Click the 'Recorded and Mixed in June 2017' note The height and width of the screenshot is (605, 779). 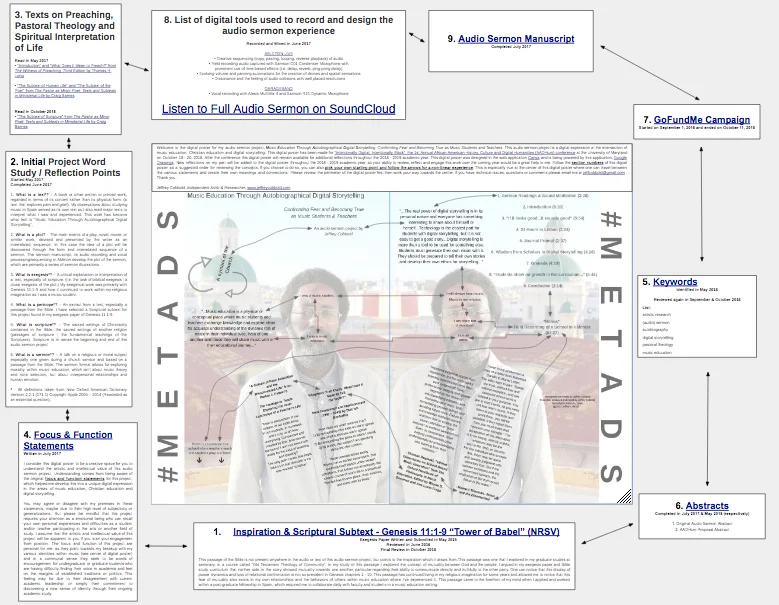pos(278,44)
